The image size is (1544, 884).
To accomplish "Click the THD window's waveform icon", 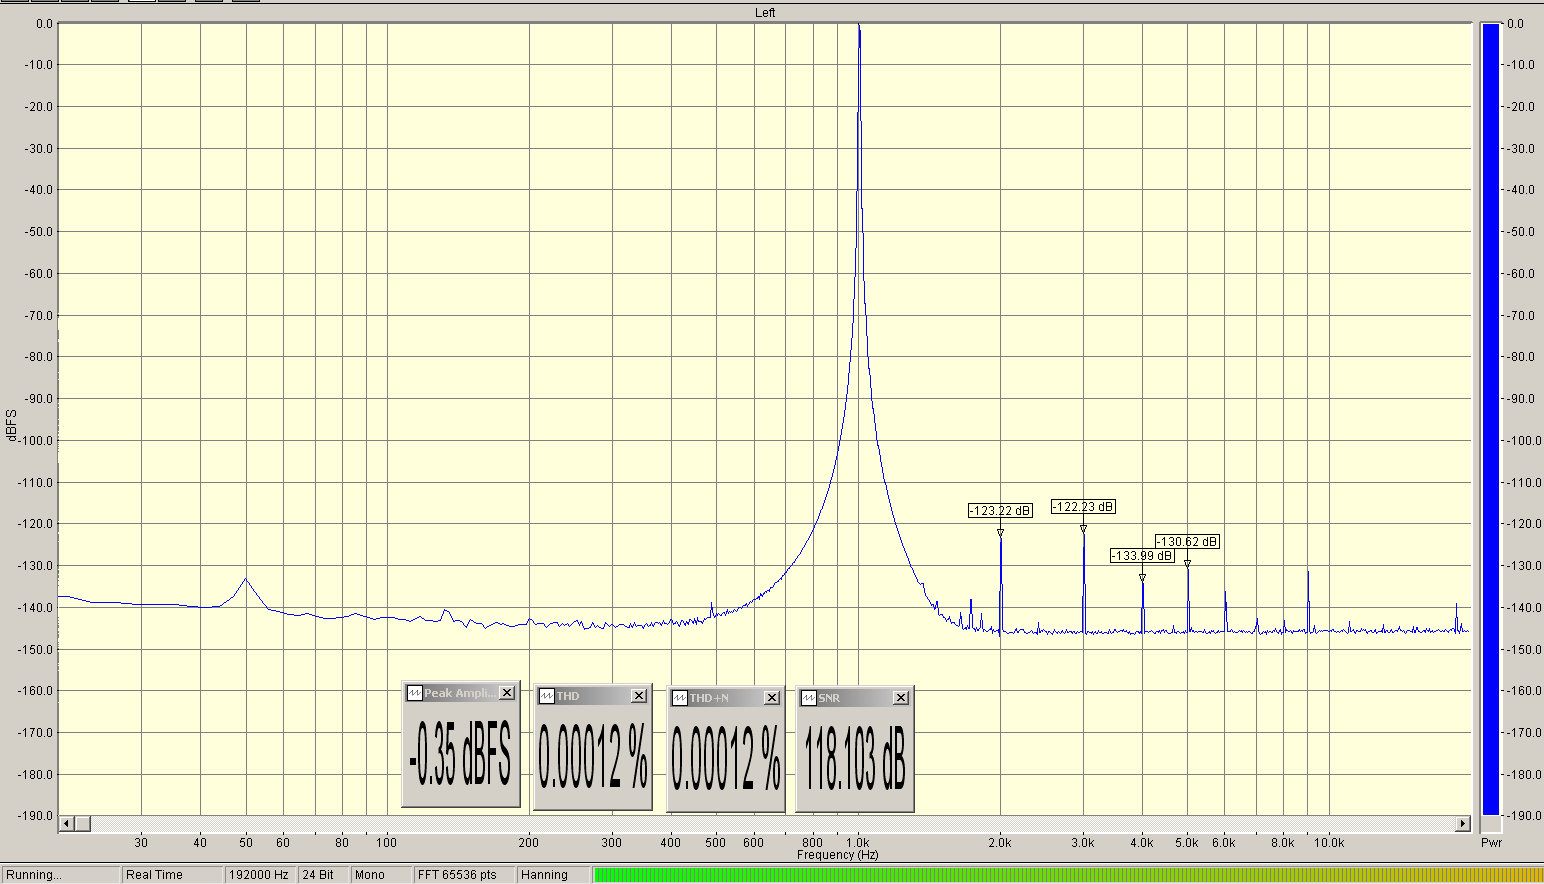I will [x=547, y=696].
